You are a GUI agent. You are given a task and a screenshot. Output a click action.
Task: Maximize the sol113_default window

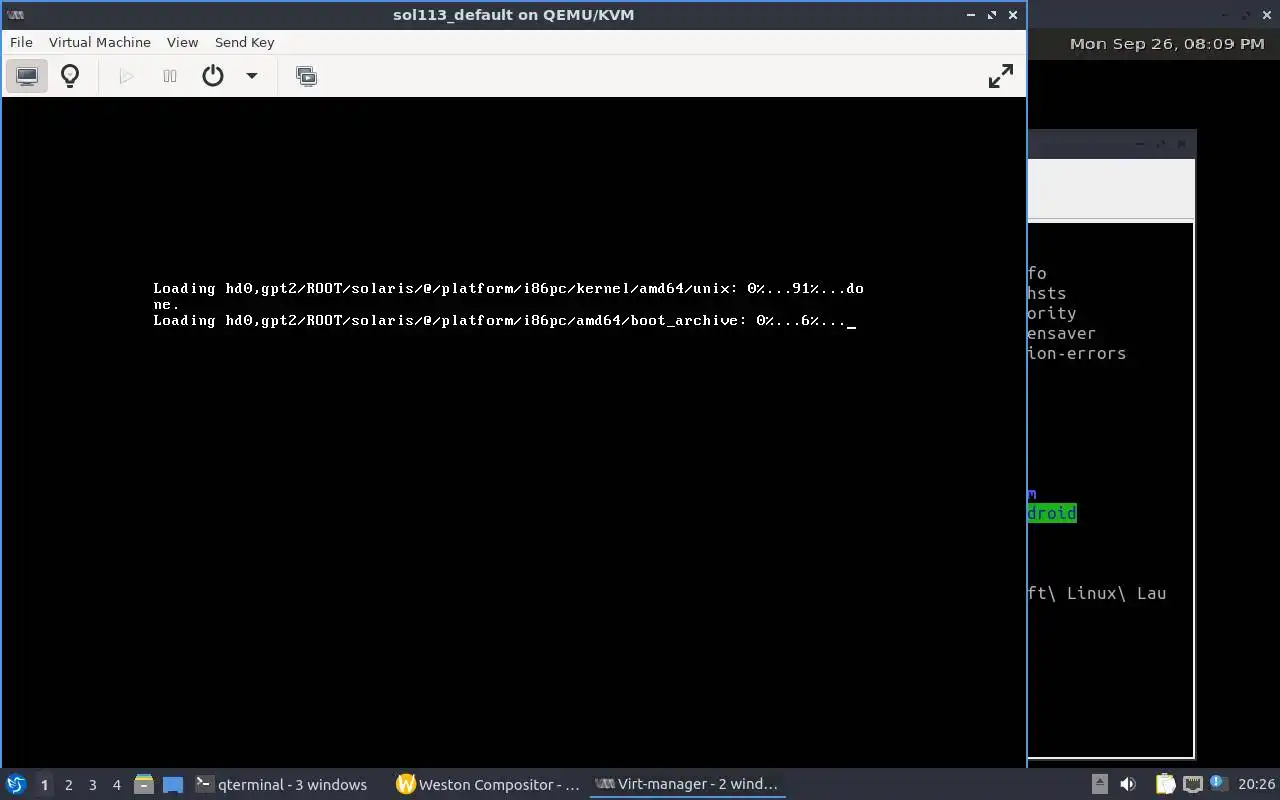coord(992,15)
